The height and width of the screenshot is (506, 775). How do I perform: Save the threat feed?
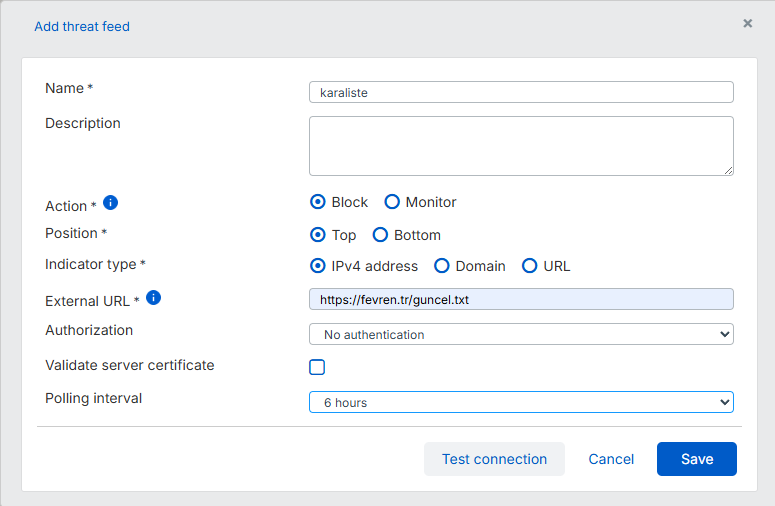pyautogui.click(x=696, y=459)
